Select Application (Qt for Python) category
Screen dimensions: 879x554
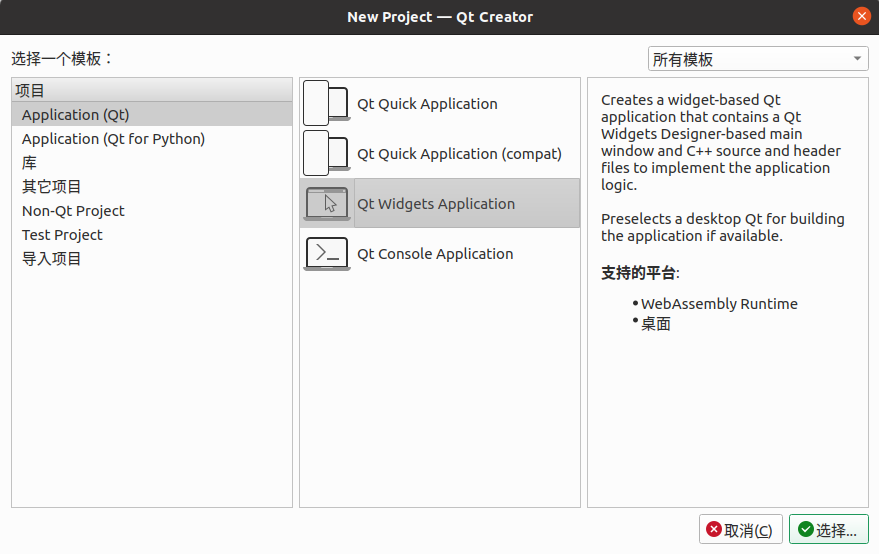pyautogui.click(x=152, y=138)
